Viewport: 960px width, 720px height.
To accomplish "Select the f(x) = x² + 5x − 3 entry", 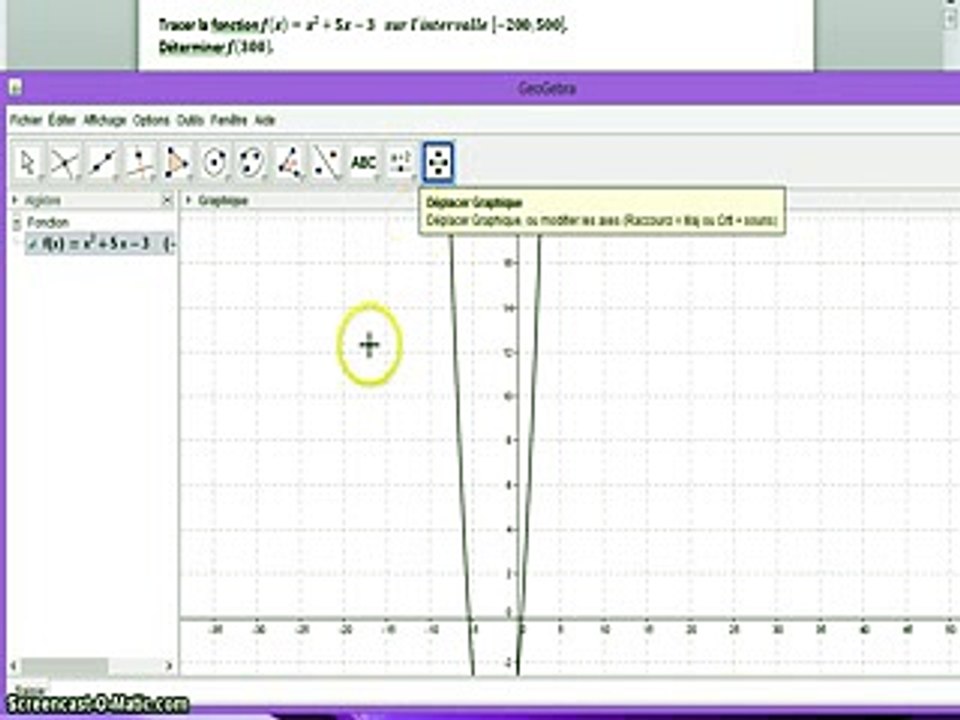I will (x=100, y=244).
